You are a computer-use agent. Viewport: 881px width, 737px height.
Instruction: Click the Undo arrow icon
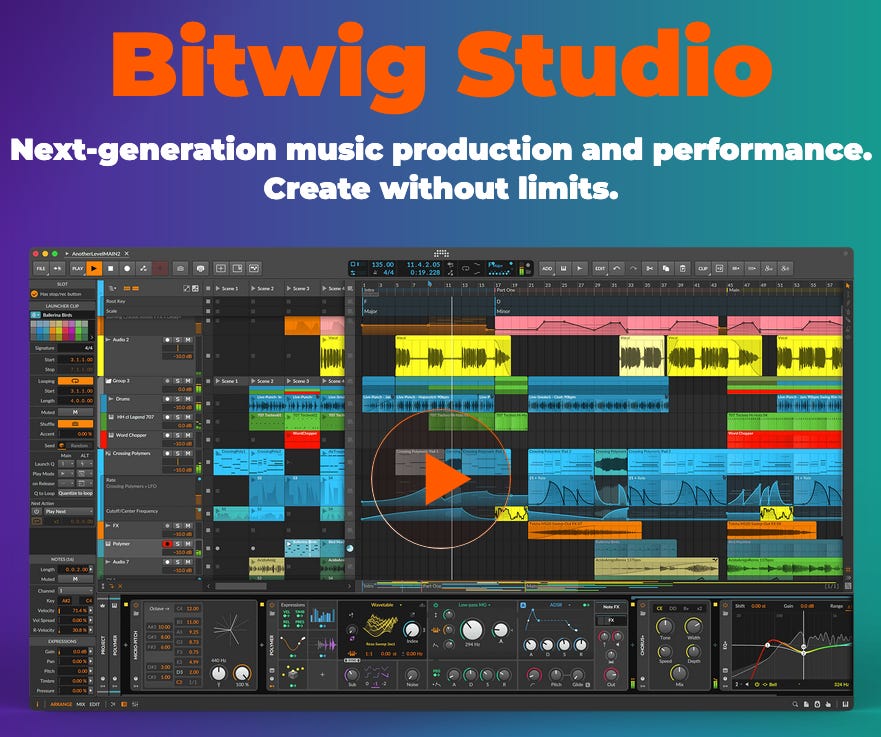[x=617, y=269]
